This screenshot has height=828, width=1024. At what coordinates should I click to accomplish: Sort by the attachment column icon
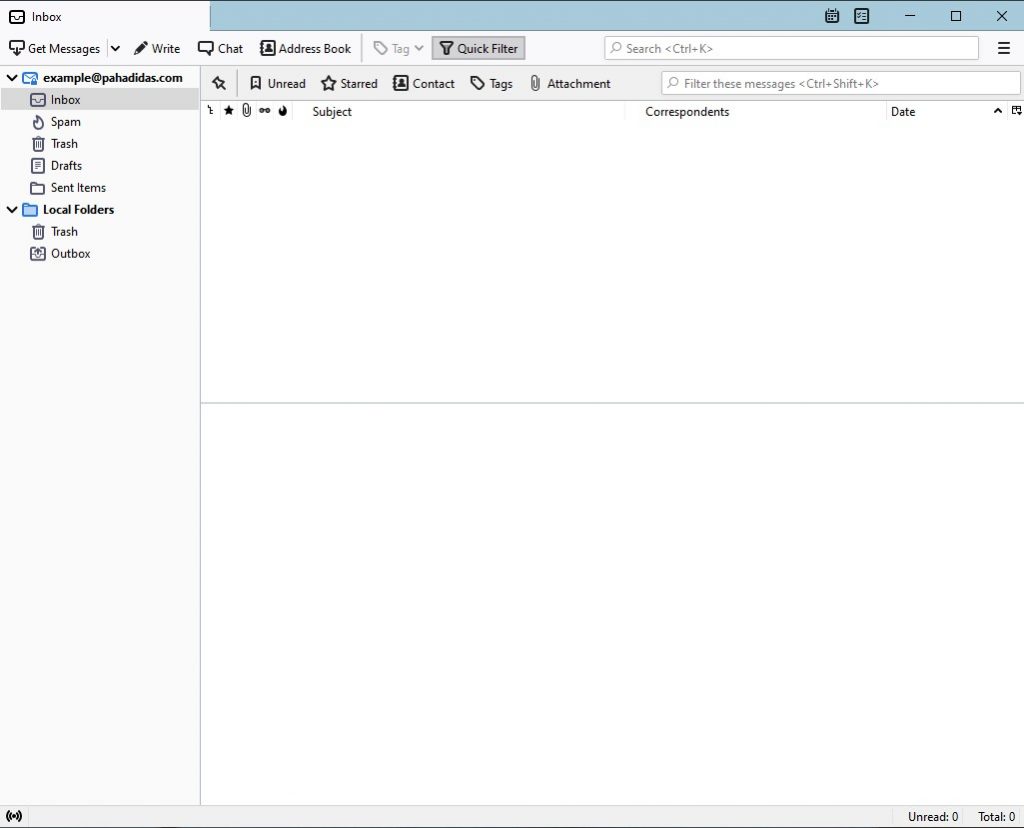[x=246, y=111]
